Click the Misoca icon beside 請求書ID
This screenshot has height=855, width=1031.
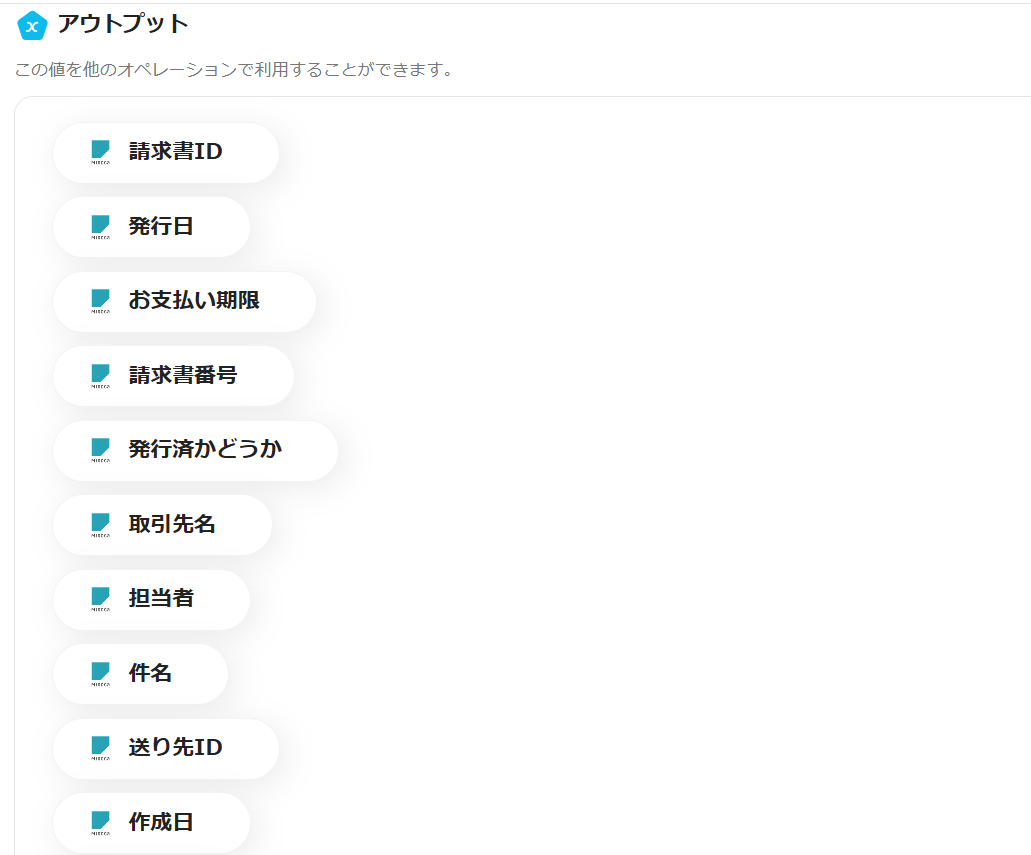tap(100, 152)
